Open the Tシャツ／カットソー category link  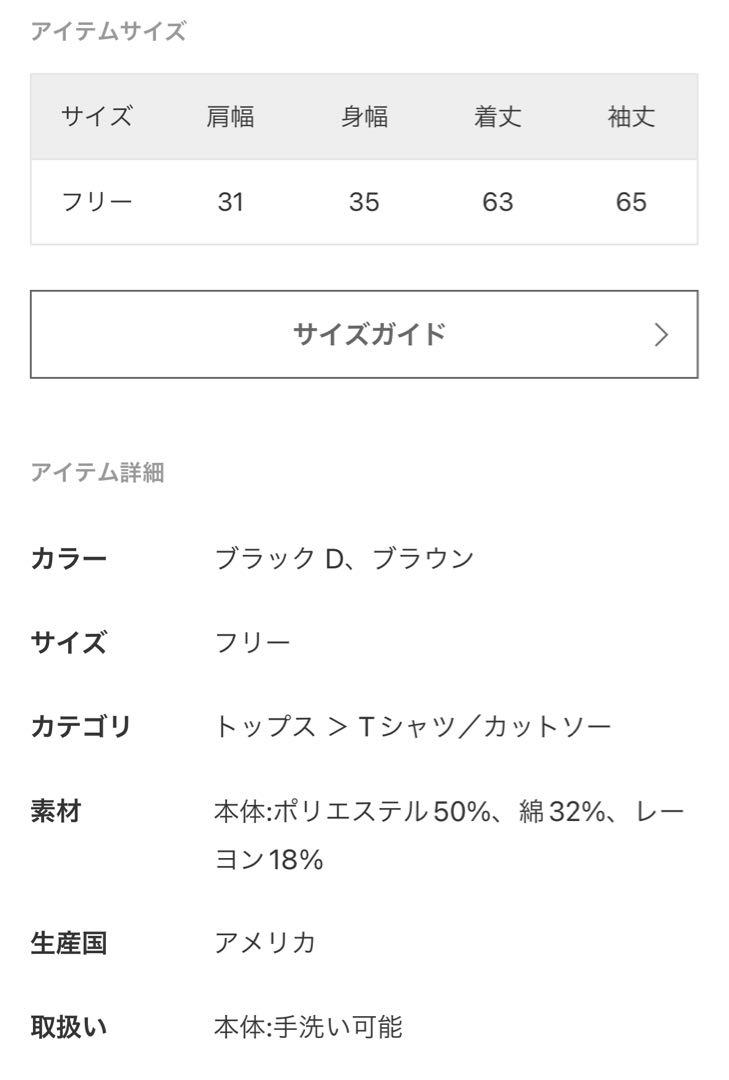pos(484,727)
